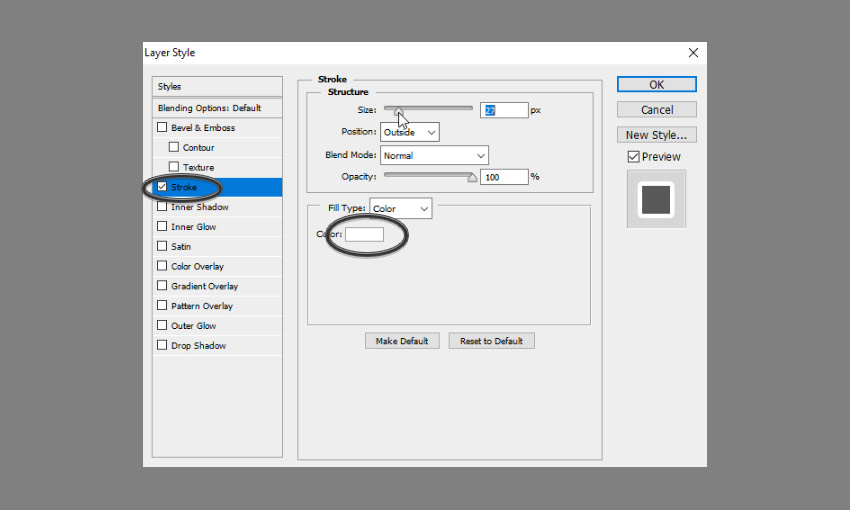Open the stroke Color swatch picker
Screen dimensions: 850x510
[x=364, y=234]
